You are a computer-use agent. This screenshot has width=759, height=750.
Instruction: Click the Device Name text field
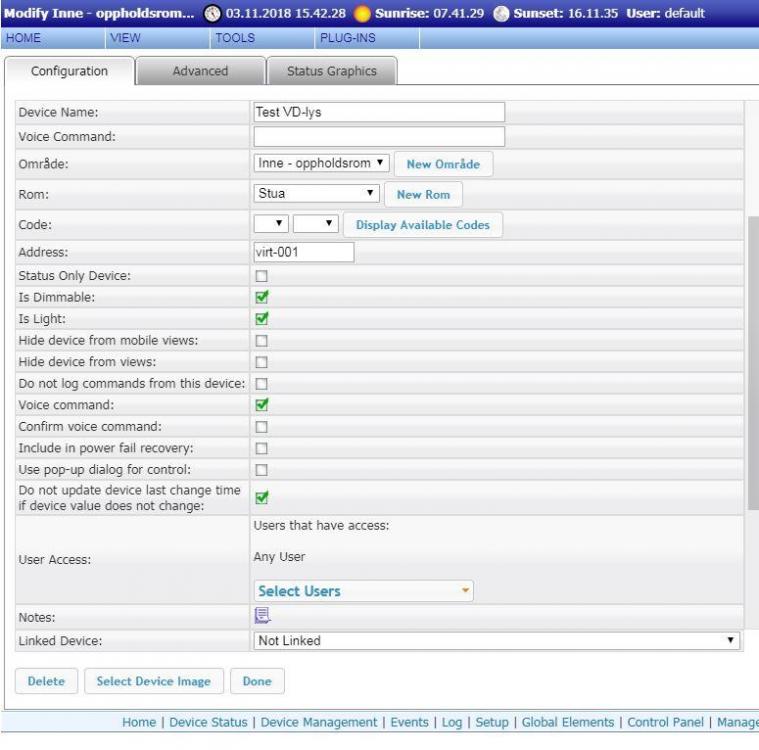(379, 112)
